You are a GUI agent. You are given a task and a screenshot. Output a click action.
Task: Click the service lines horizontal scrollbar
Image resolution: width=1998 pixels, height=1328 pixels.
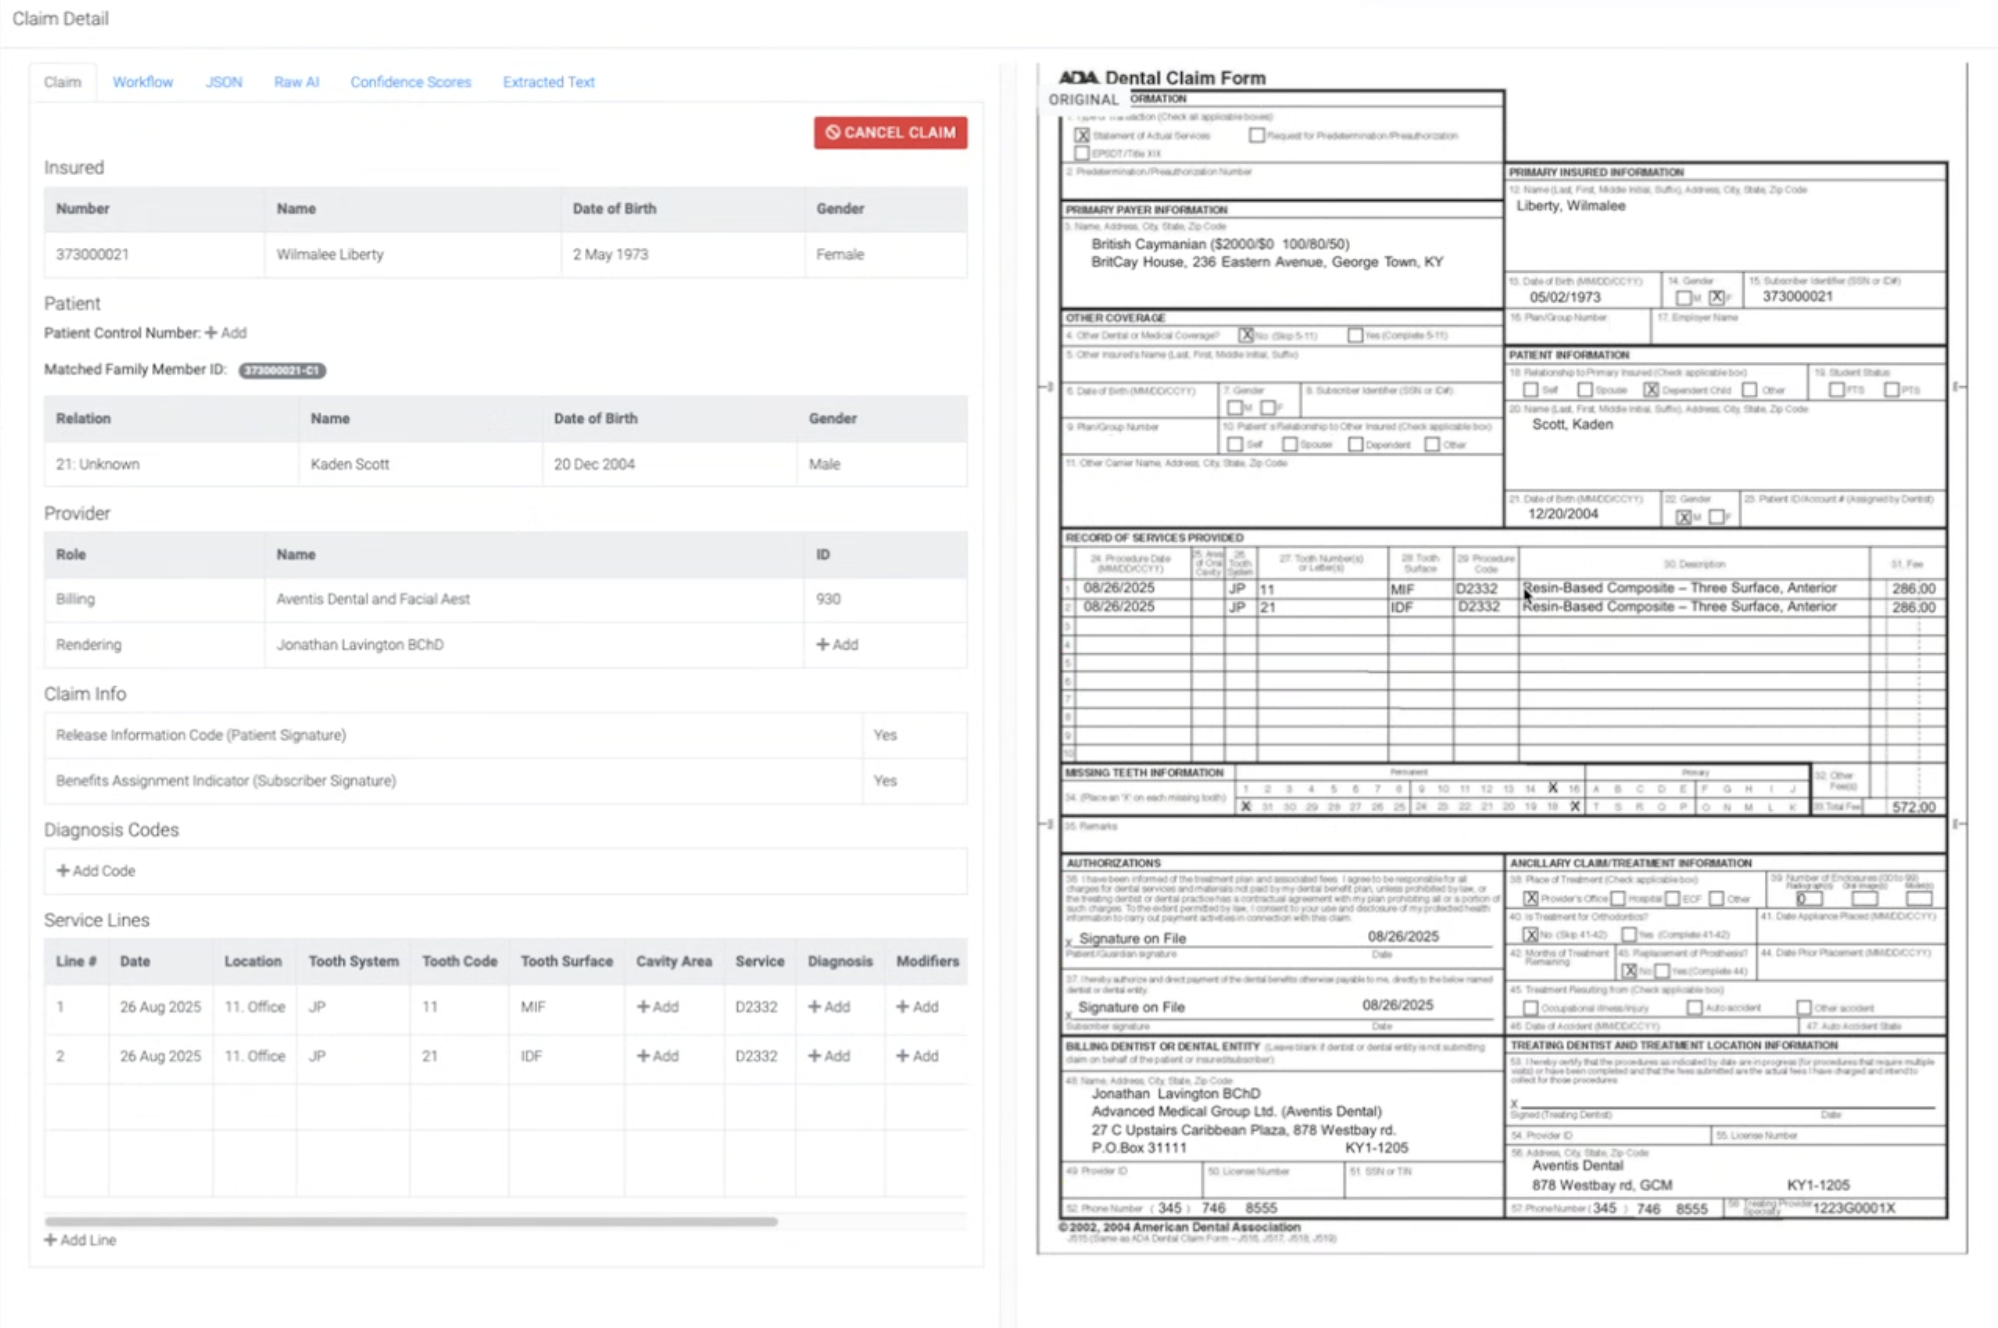411,1221
